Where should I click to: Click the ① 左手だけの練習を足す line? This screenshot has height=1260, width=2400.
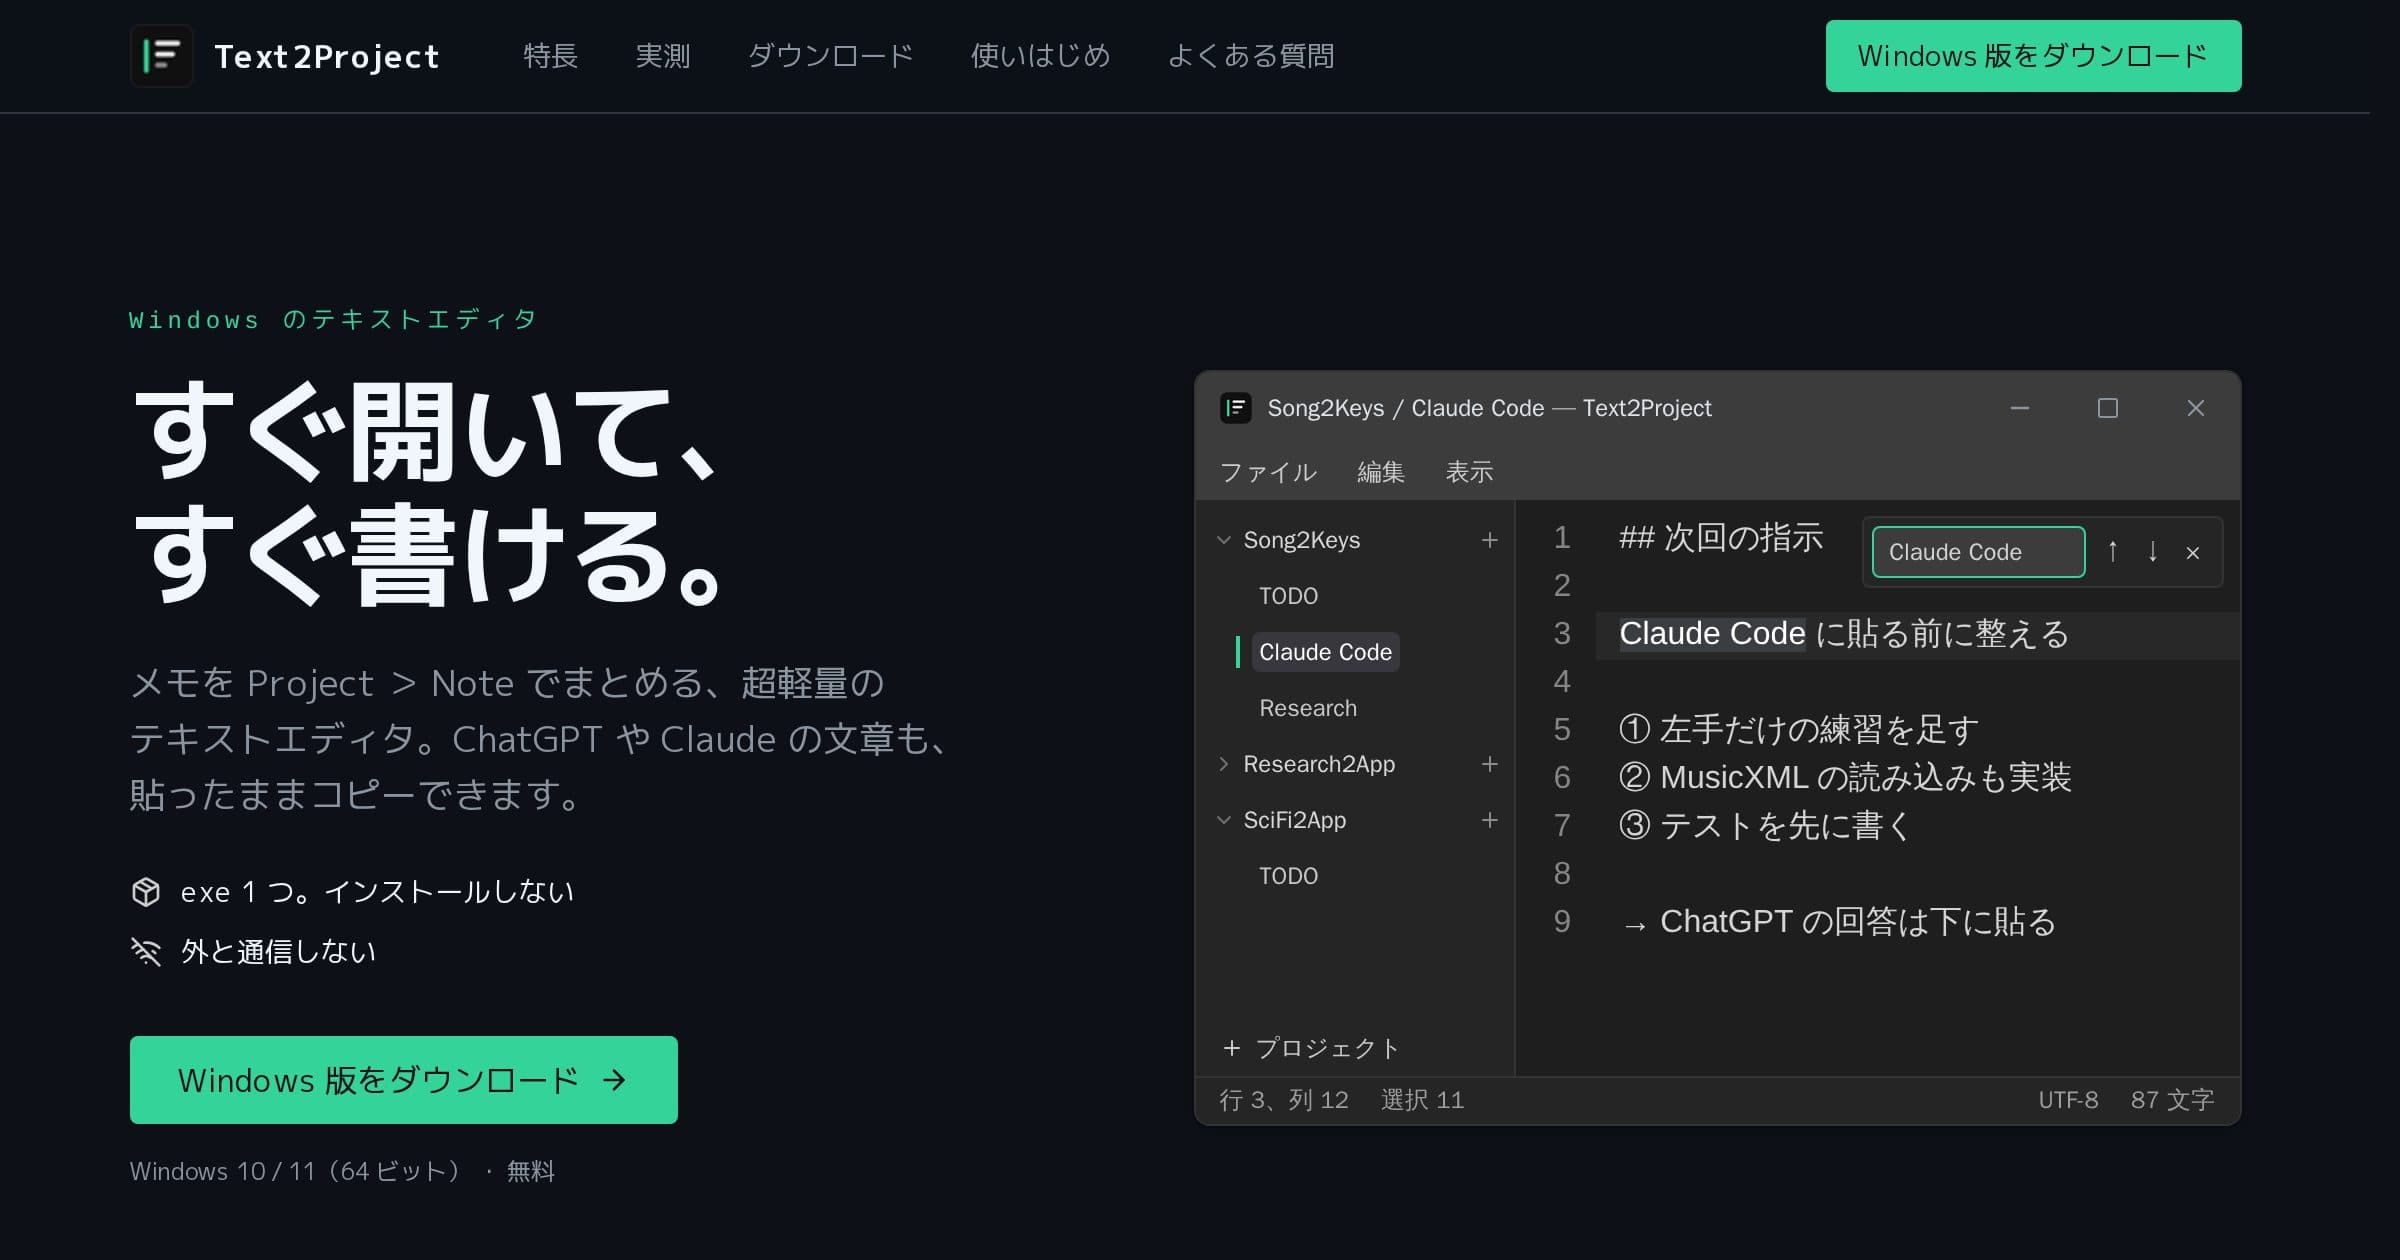point(1799,730)
